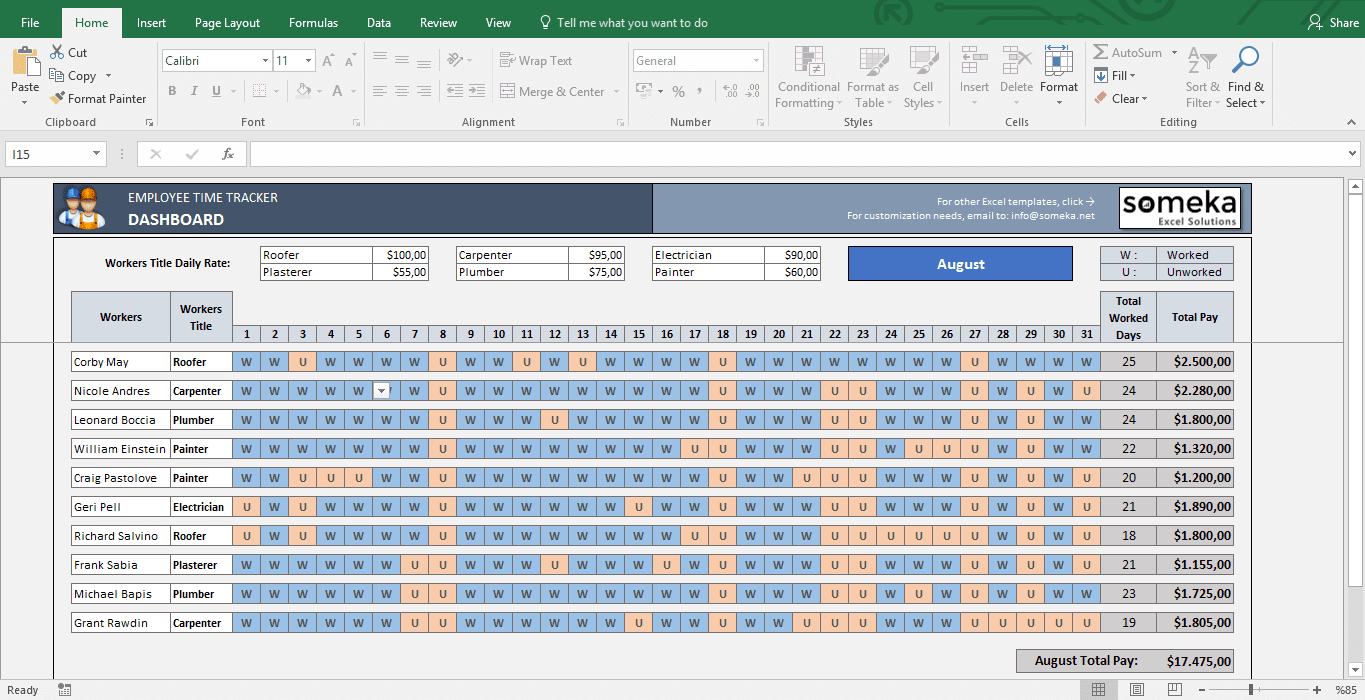This screenshot has height=700, width=1365.
Task: Enable Wrap Text
Action: 538,60
